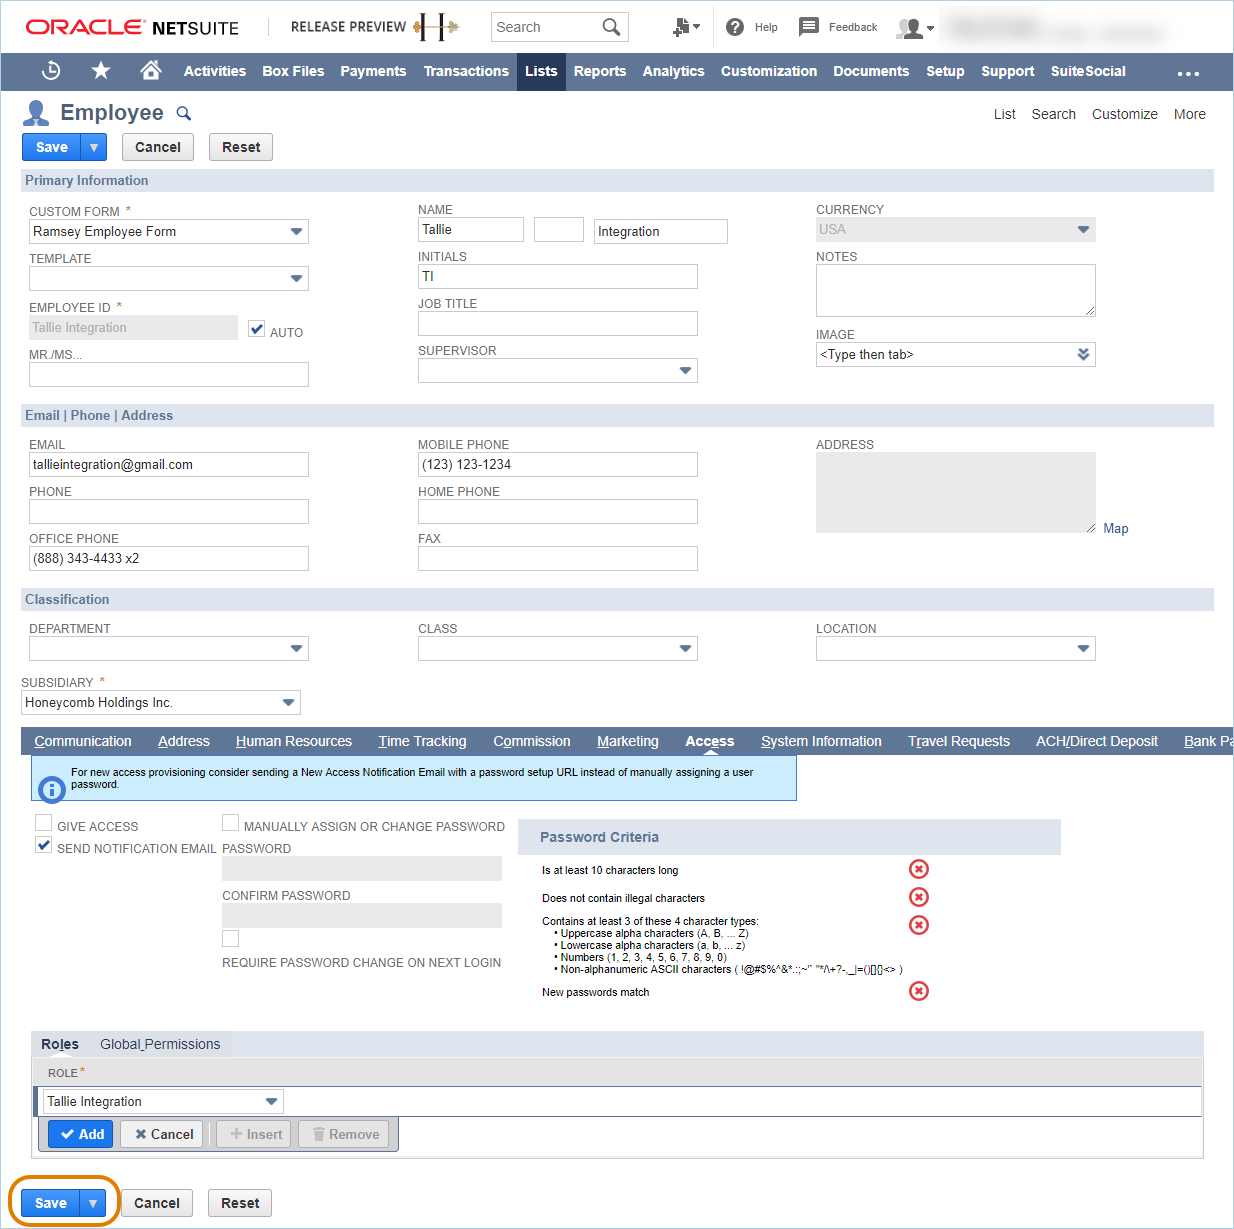Switch to the Human Resources tab
The width and height of the screenshot is (1234, 1229).
pyautogui.click(x=294, y=741)
